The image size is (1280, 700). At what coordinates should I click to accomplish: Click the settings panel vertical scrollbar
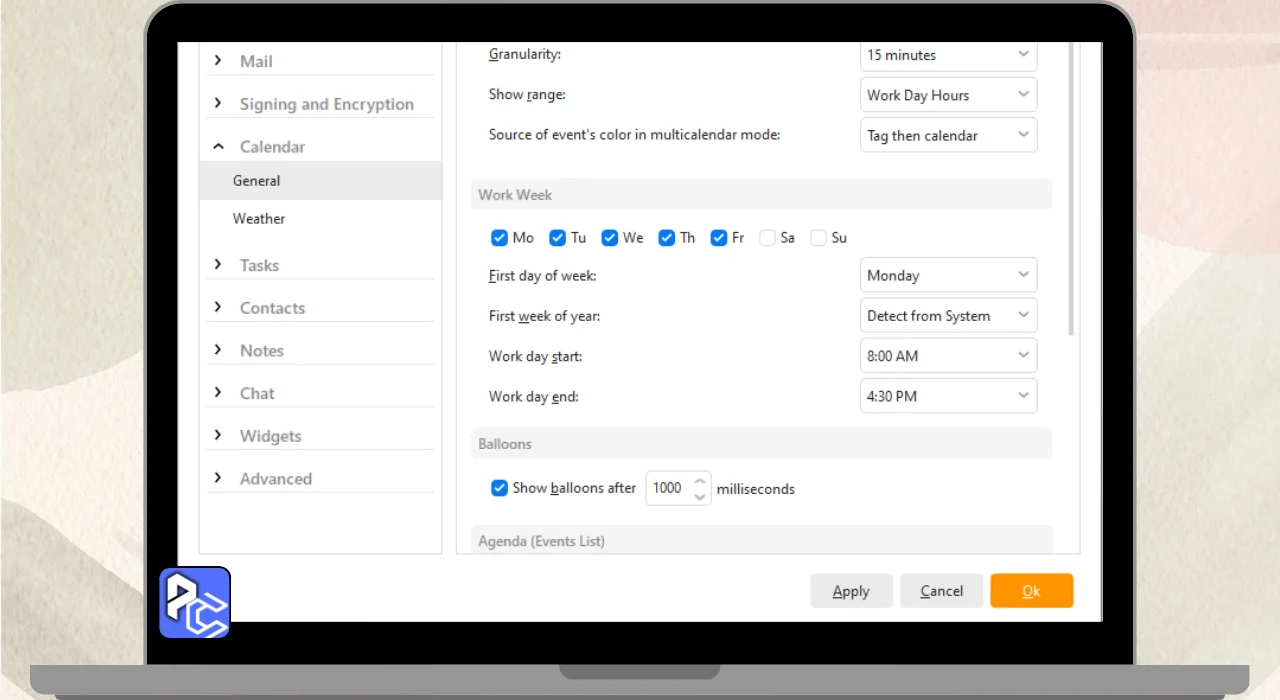click(x=1072, y=200)
